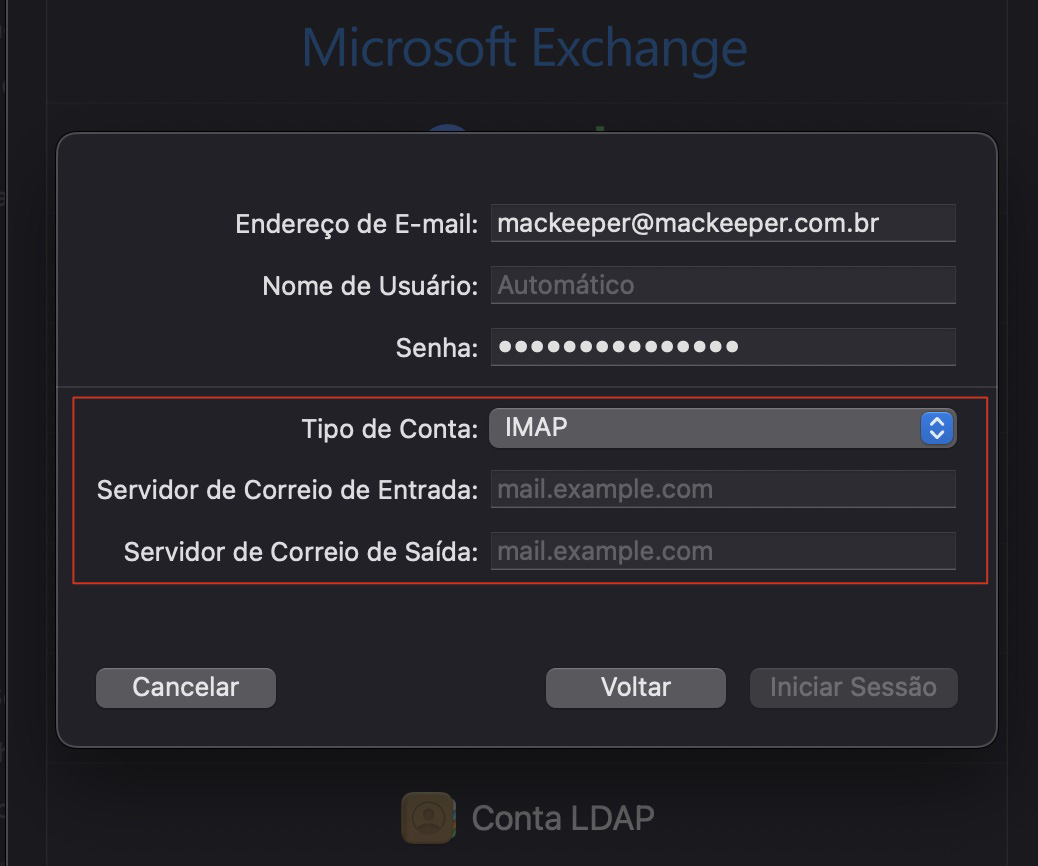Click the blue stepper arrows on IMAP dropdown

937,427
